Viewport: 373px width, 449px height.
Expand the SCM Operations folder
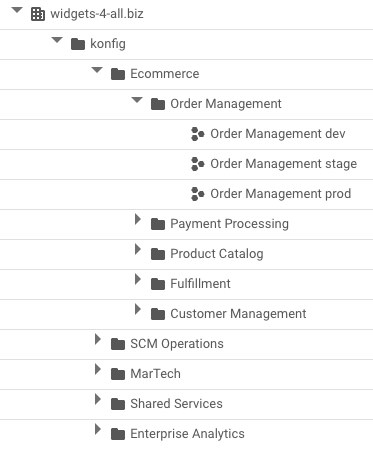pos(98,339)
